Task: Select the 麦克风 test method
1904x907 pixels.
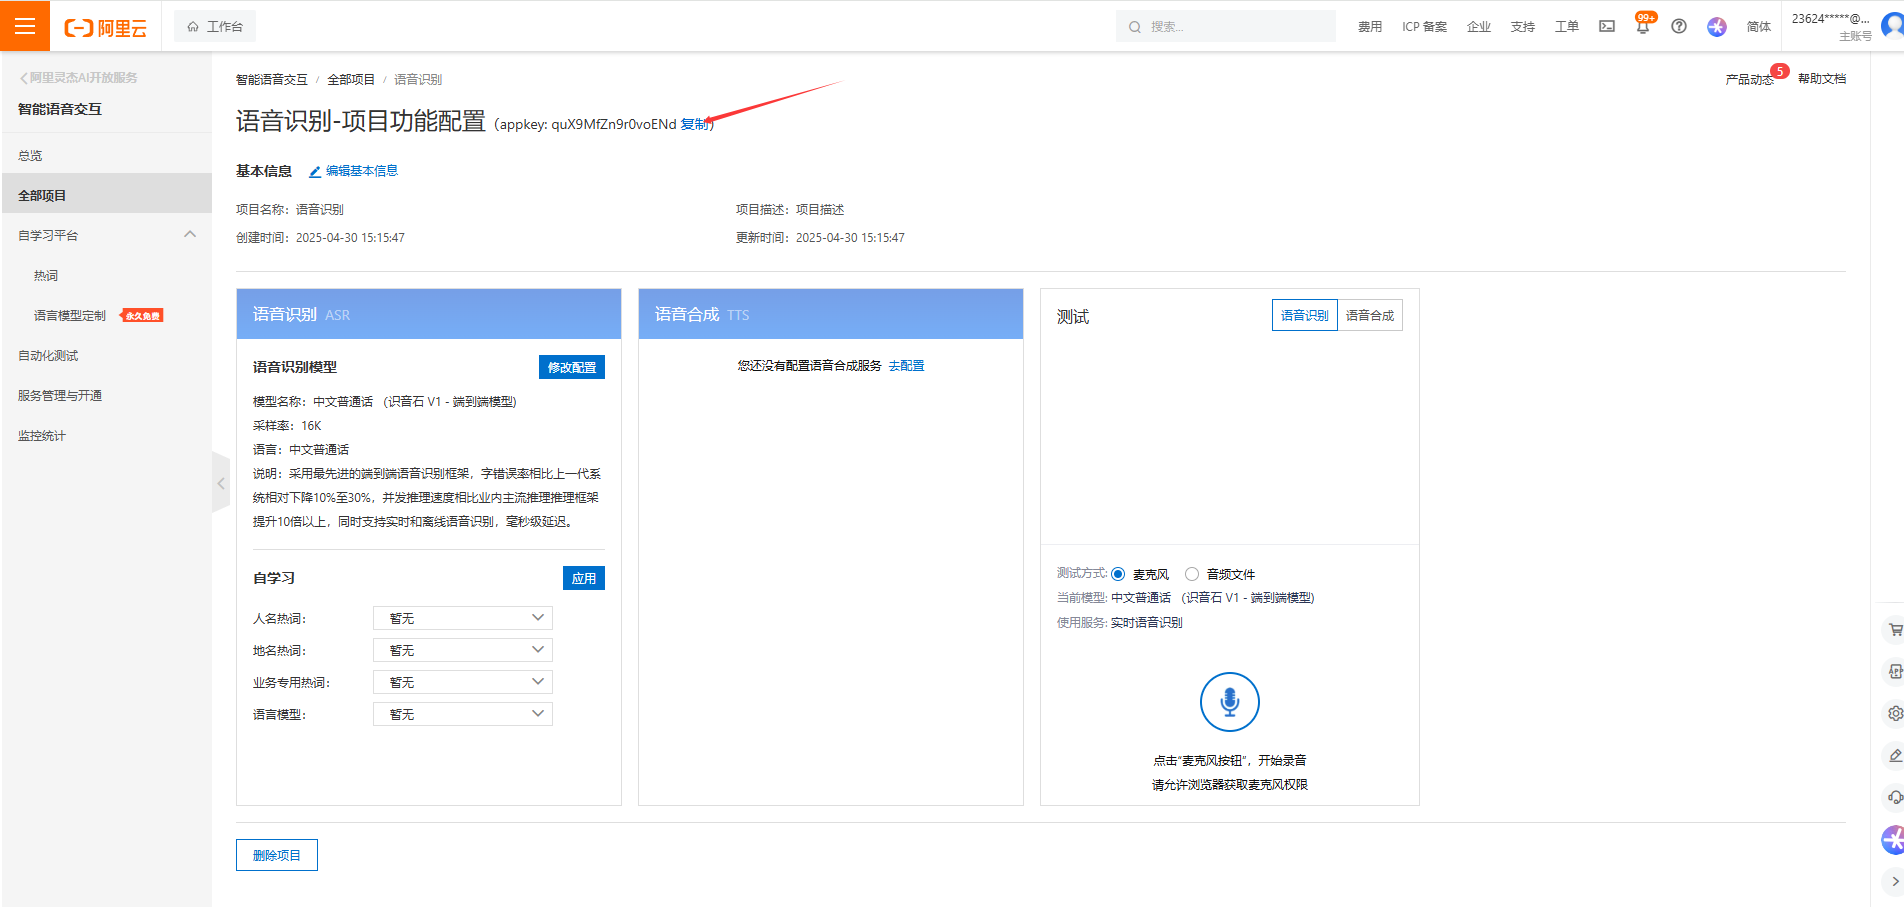Action: (x=1118, y=574)
